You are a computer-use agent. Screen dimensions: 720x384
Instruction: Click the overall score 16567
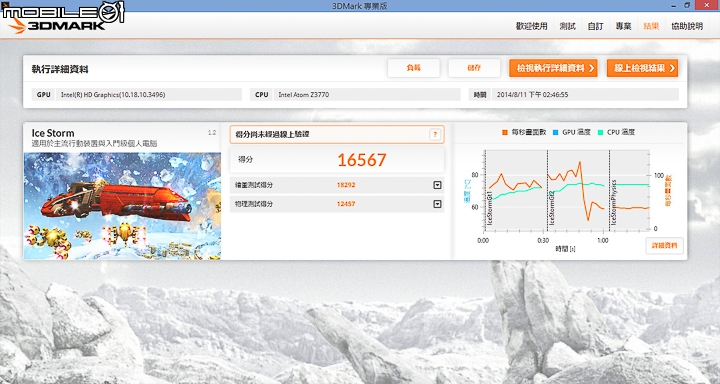pyautogui.click(x=362, y=160)
